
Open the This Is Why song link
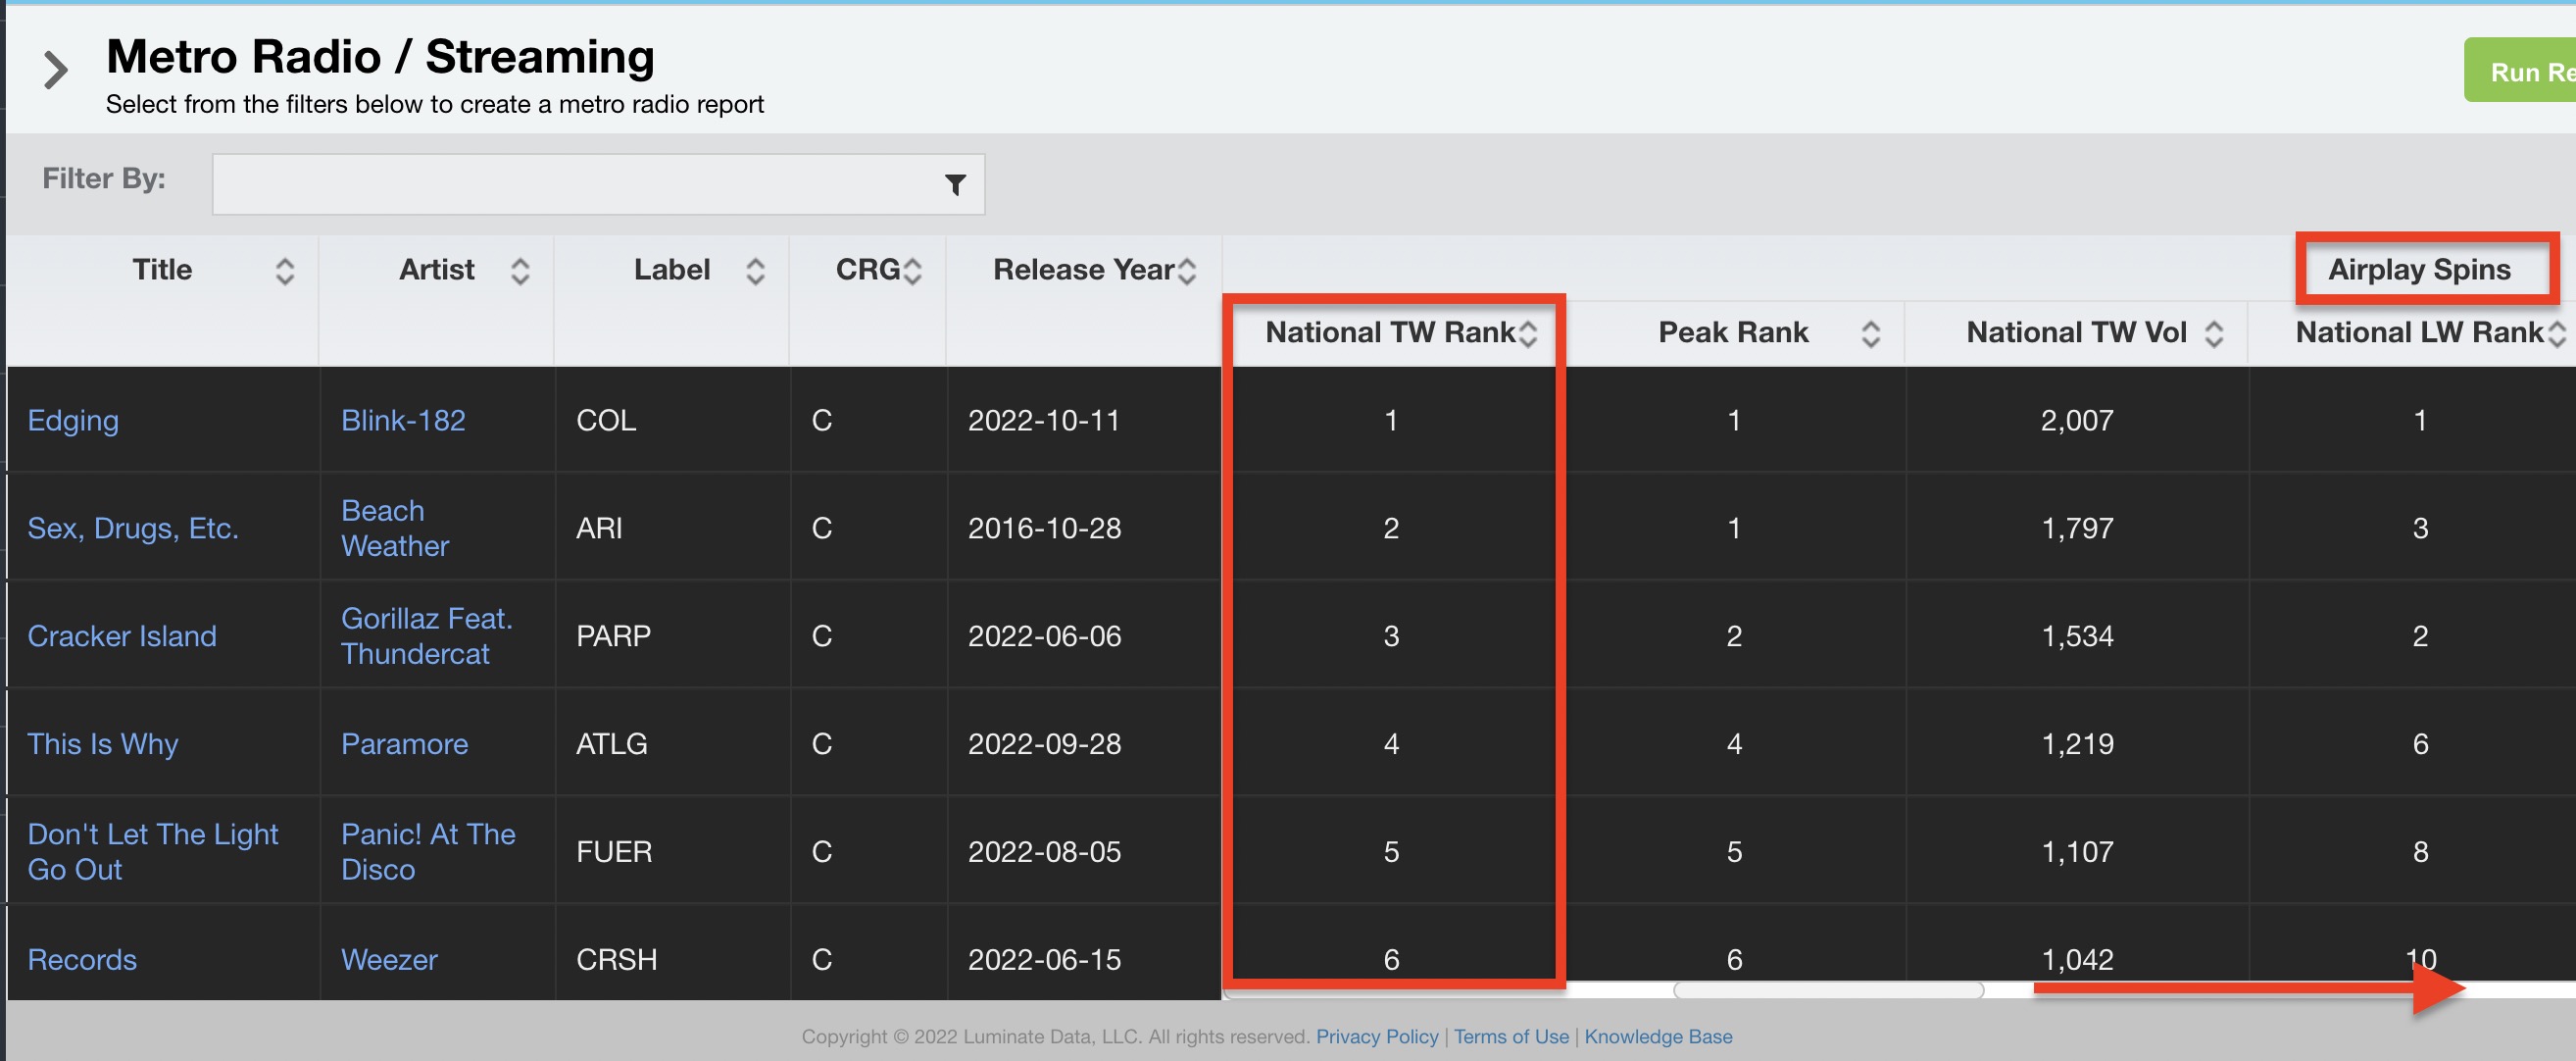coord(103,744)
